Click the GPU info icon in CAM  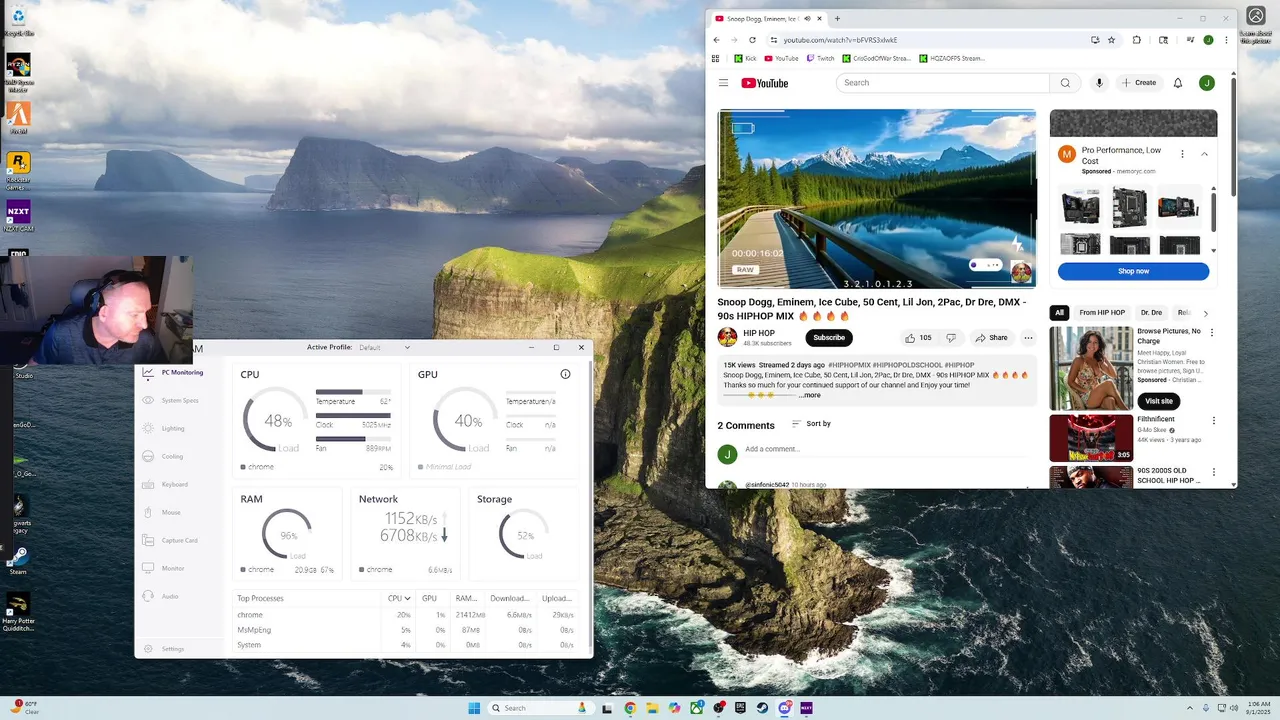point(565,374)
